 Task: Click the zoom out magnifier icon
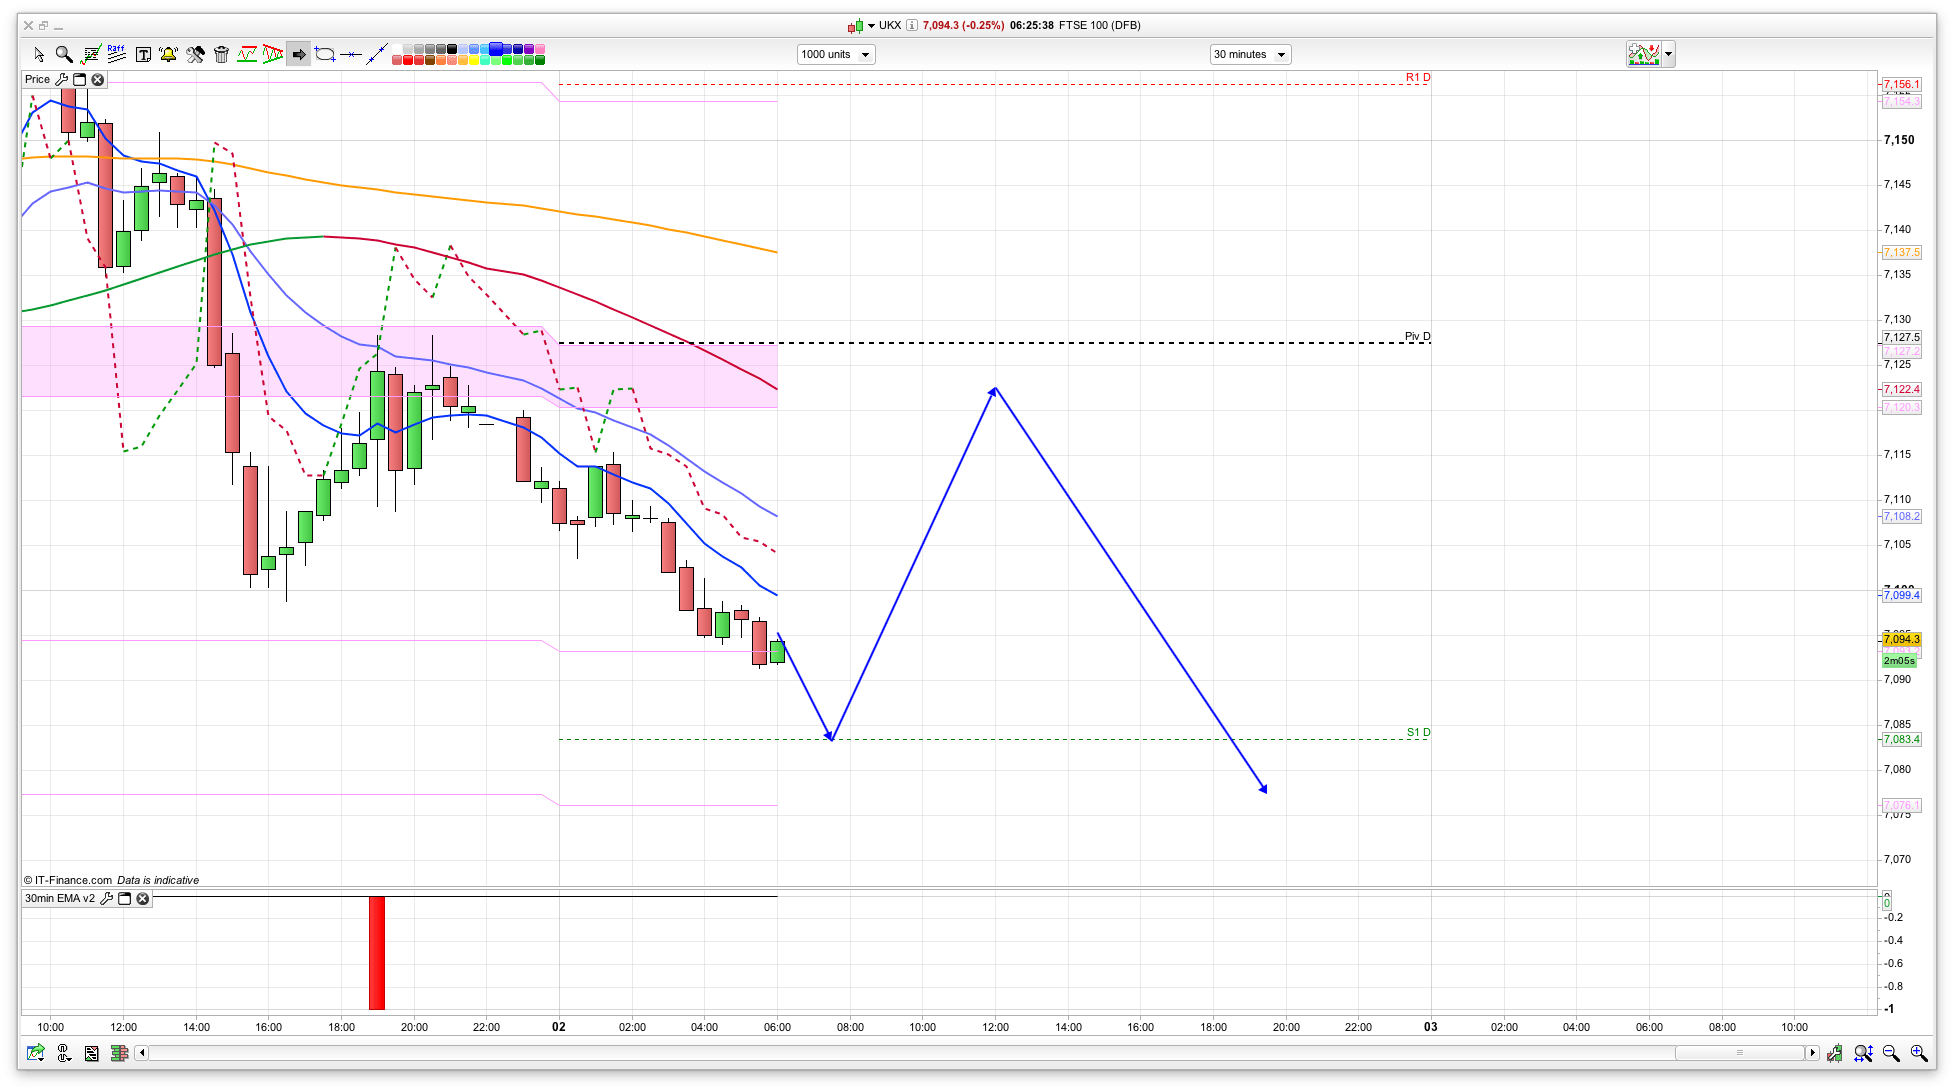1891,1053
